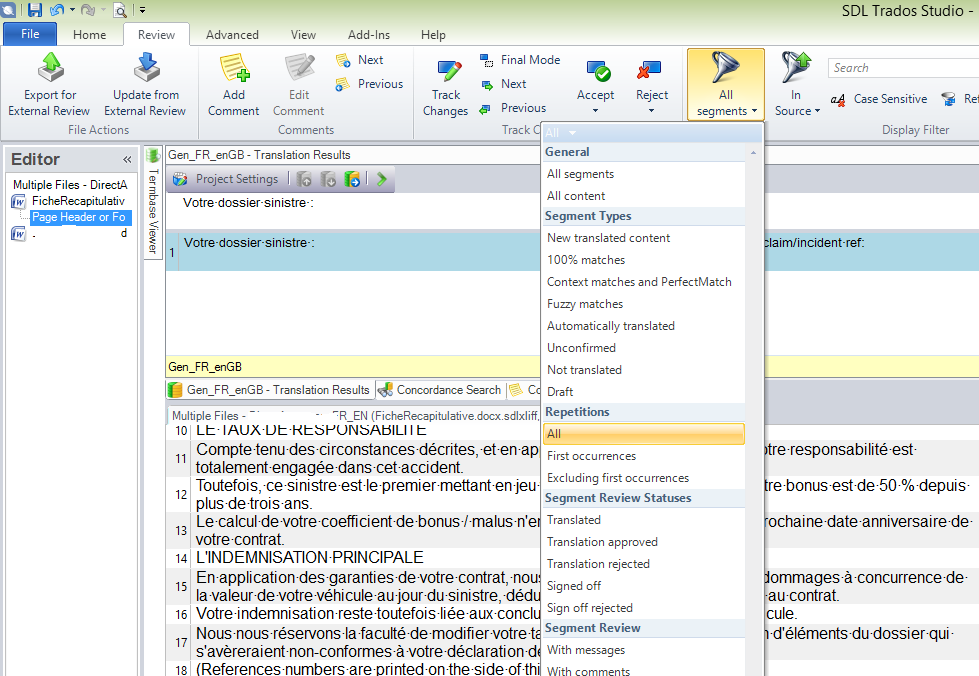
Task: Click the first grey translation memory icon
Action: [304, 180]
